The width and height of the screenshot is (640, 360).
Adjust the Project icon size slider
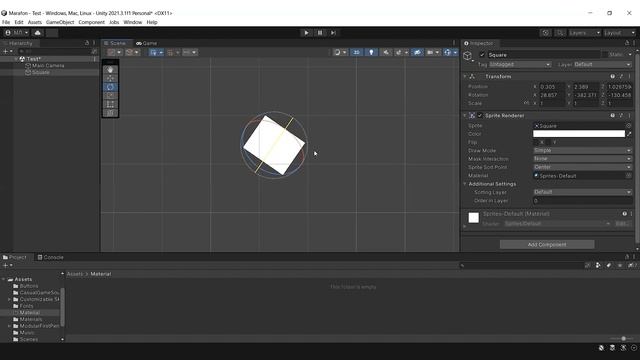622,339
